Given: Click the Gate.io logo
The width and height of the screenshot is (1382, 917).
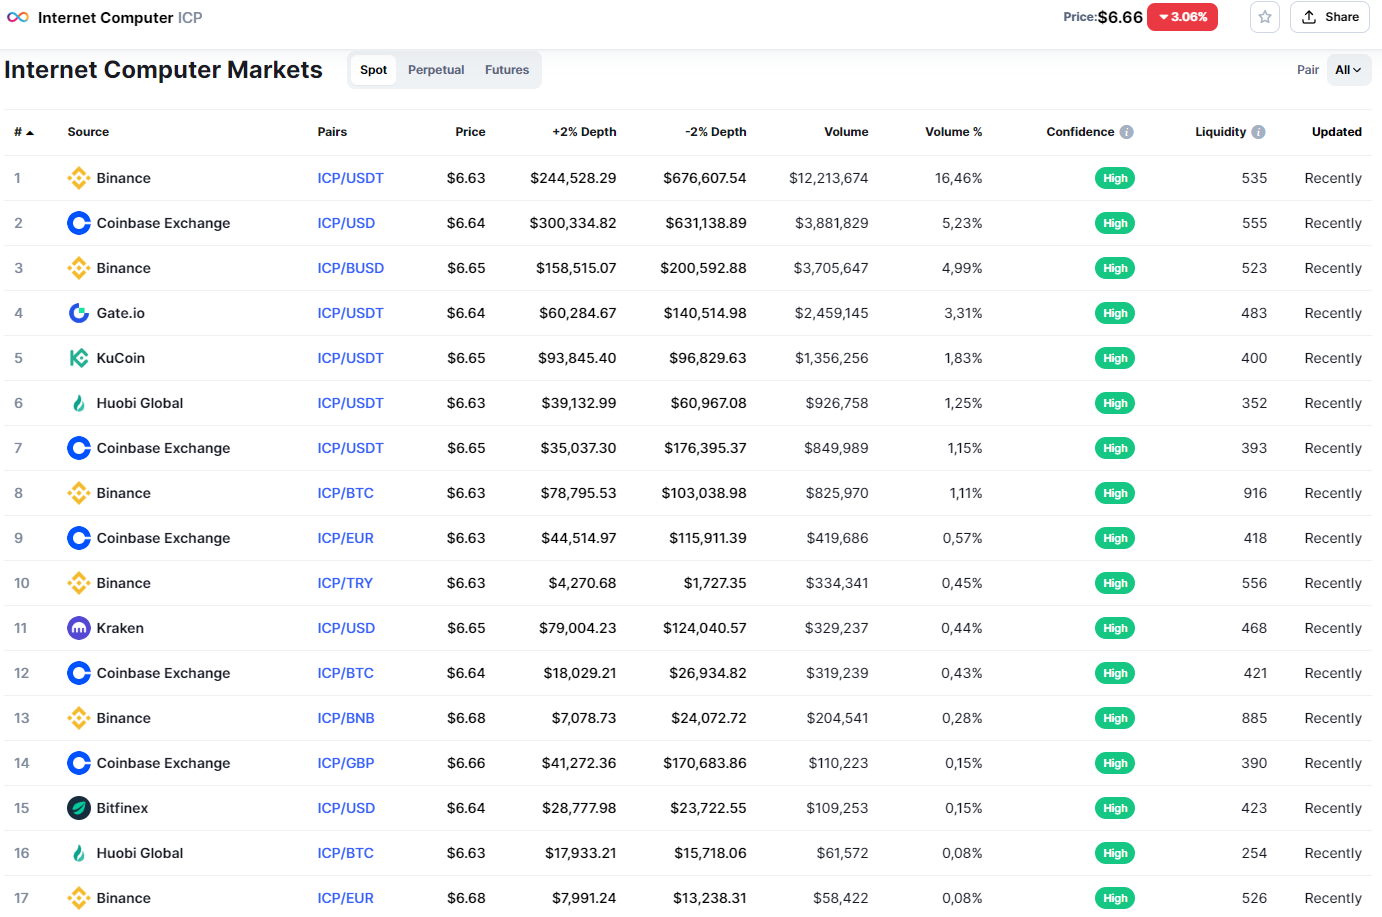Looking at the screenshot, I should click(x=79, y=313).
